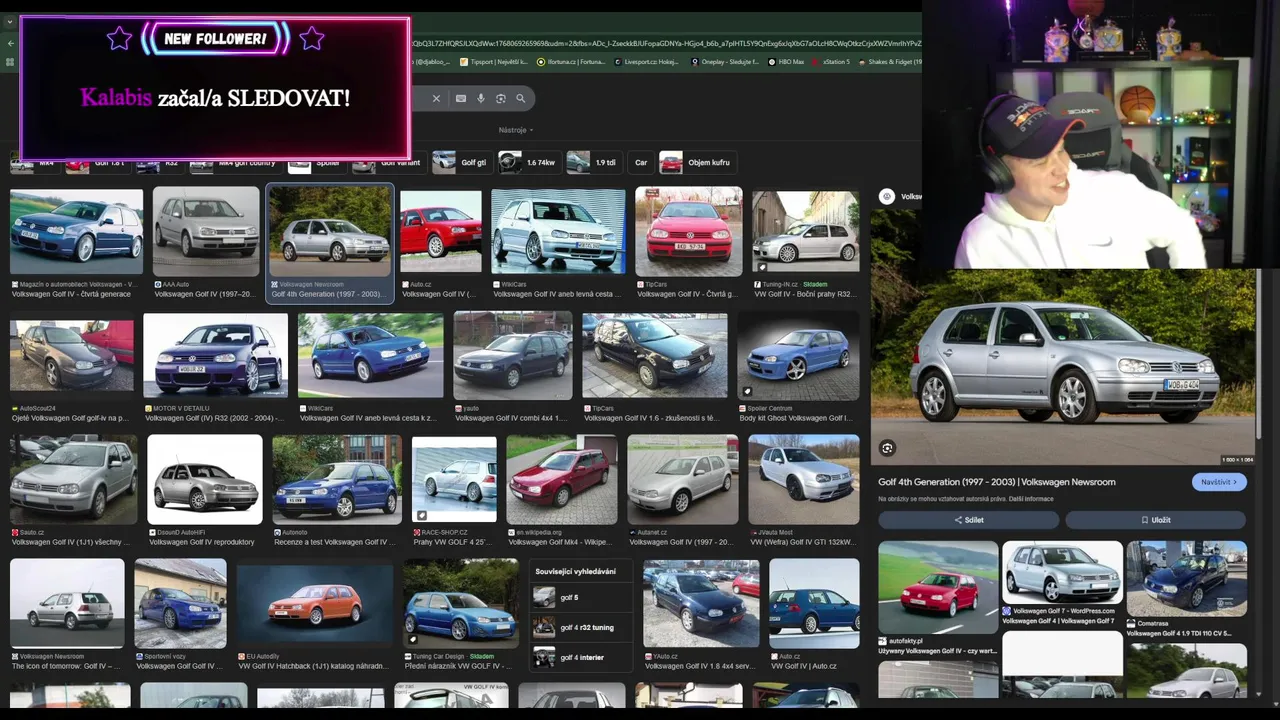Screen dimensions: 1280x720
Task: Open en.wikipedia.org Volkswagen Golf Mk4 thumbnail
Action: tap(562, 480)
